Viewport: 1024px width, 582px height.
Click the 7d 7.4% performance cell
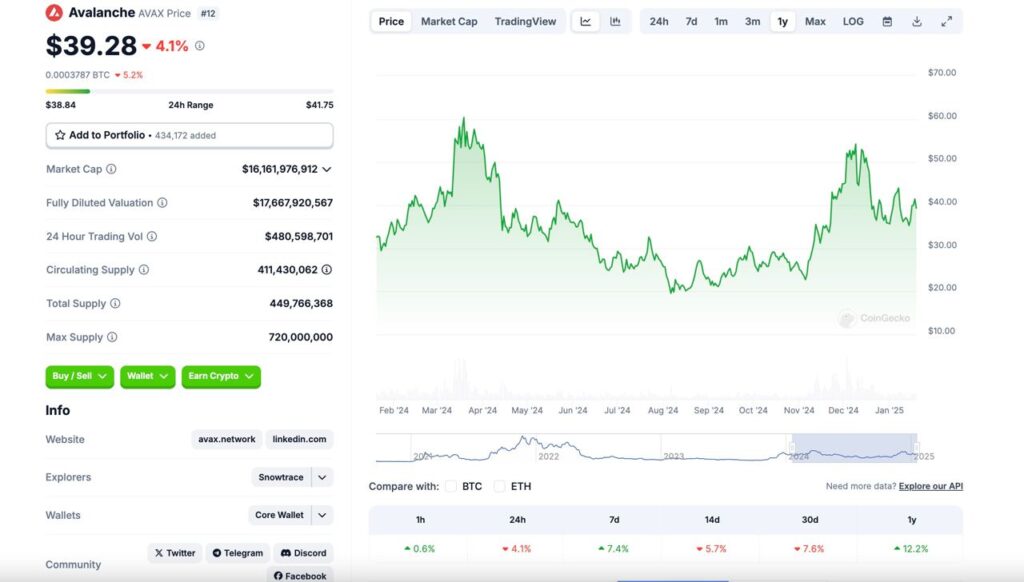click(x=614, y=549)
